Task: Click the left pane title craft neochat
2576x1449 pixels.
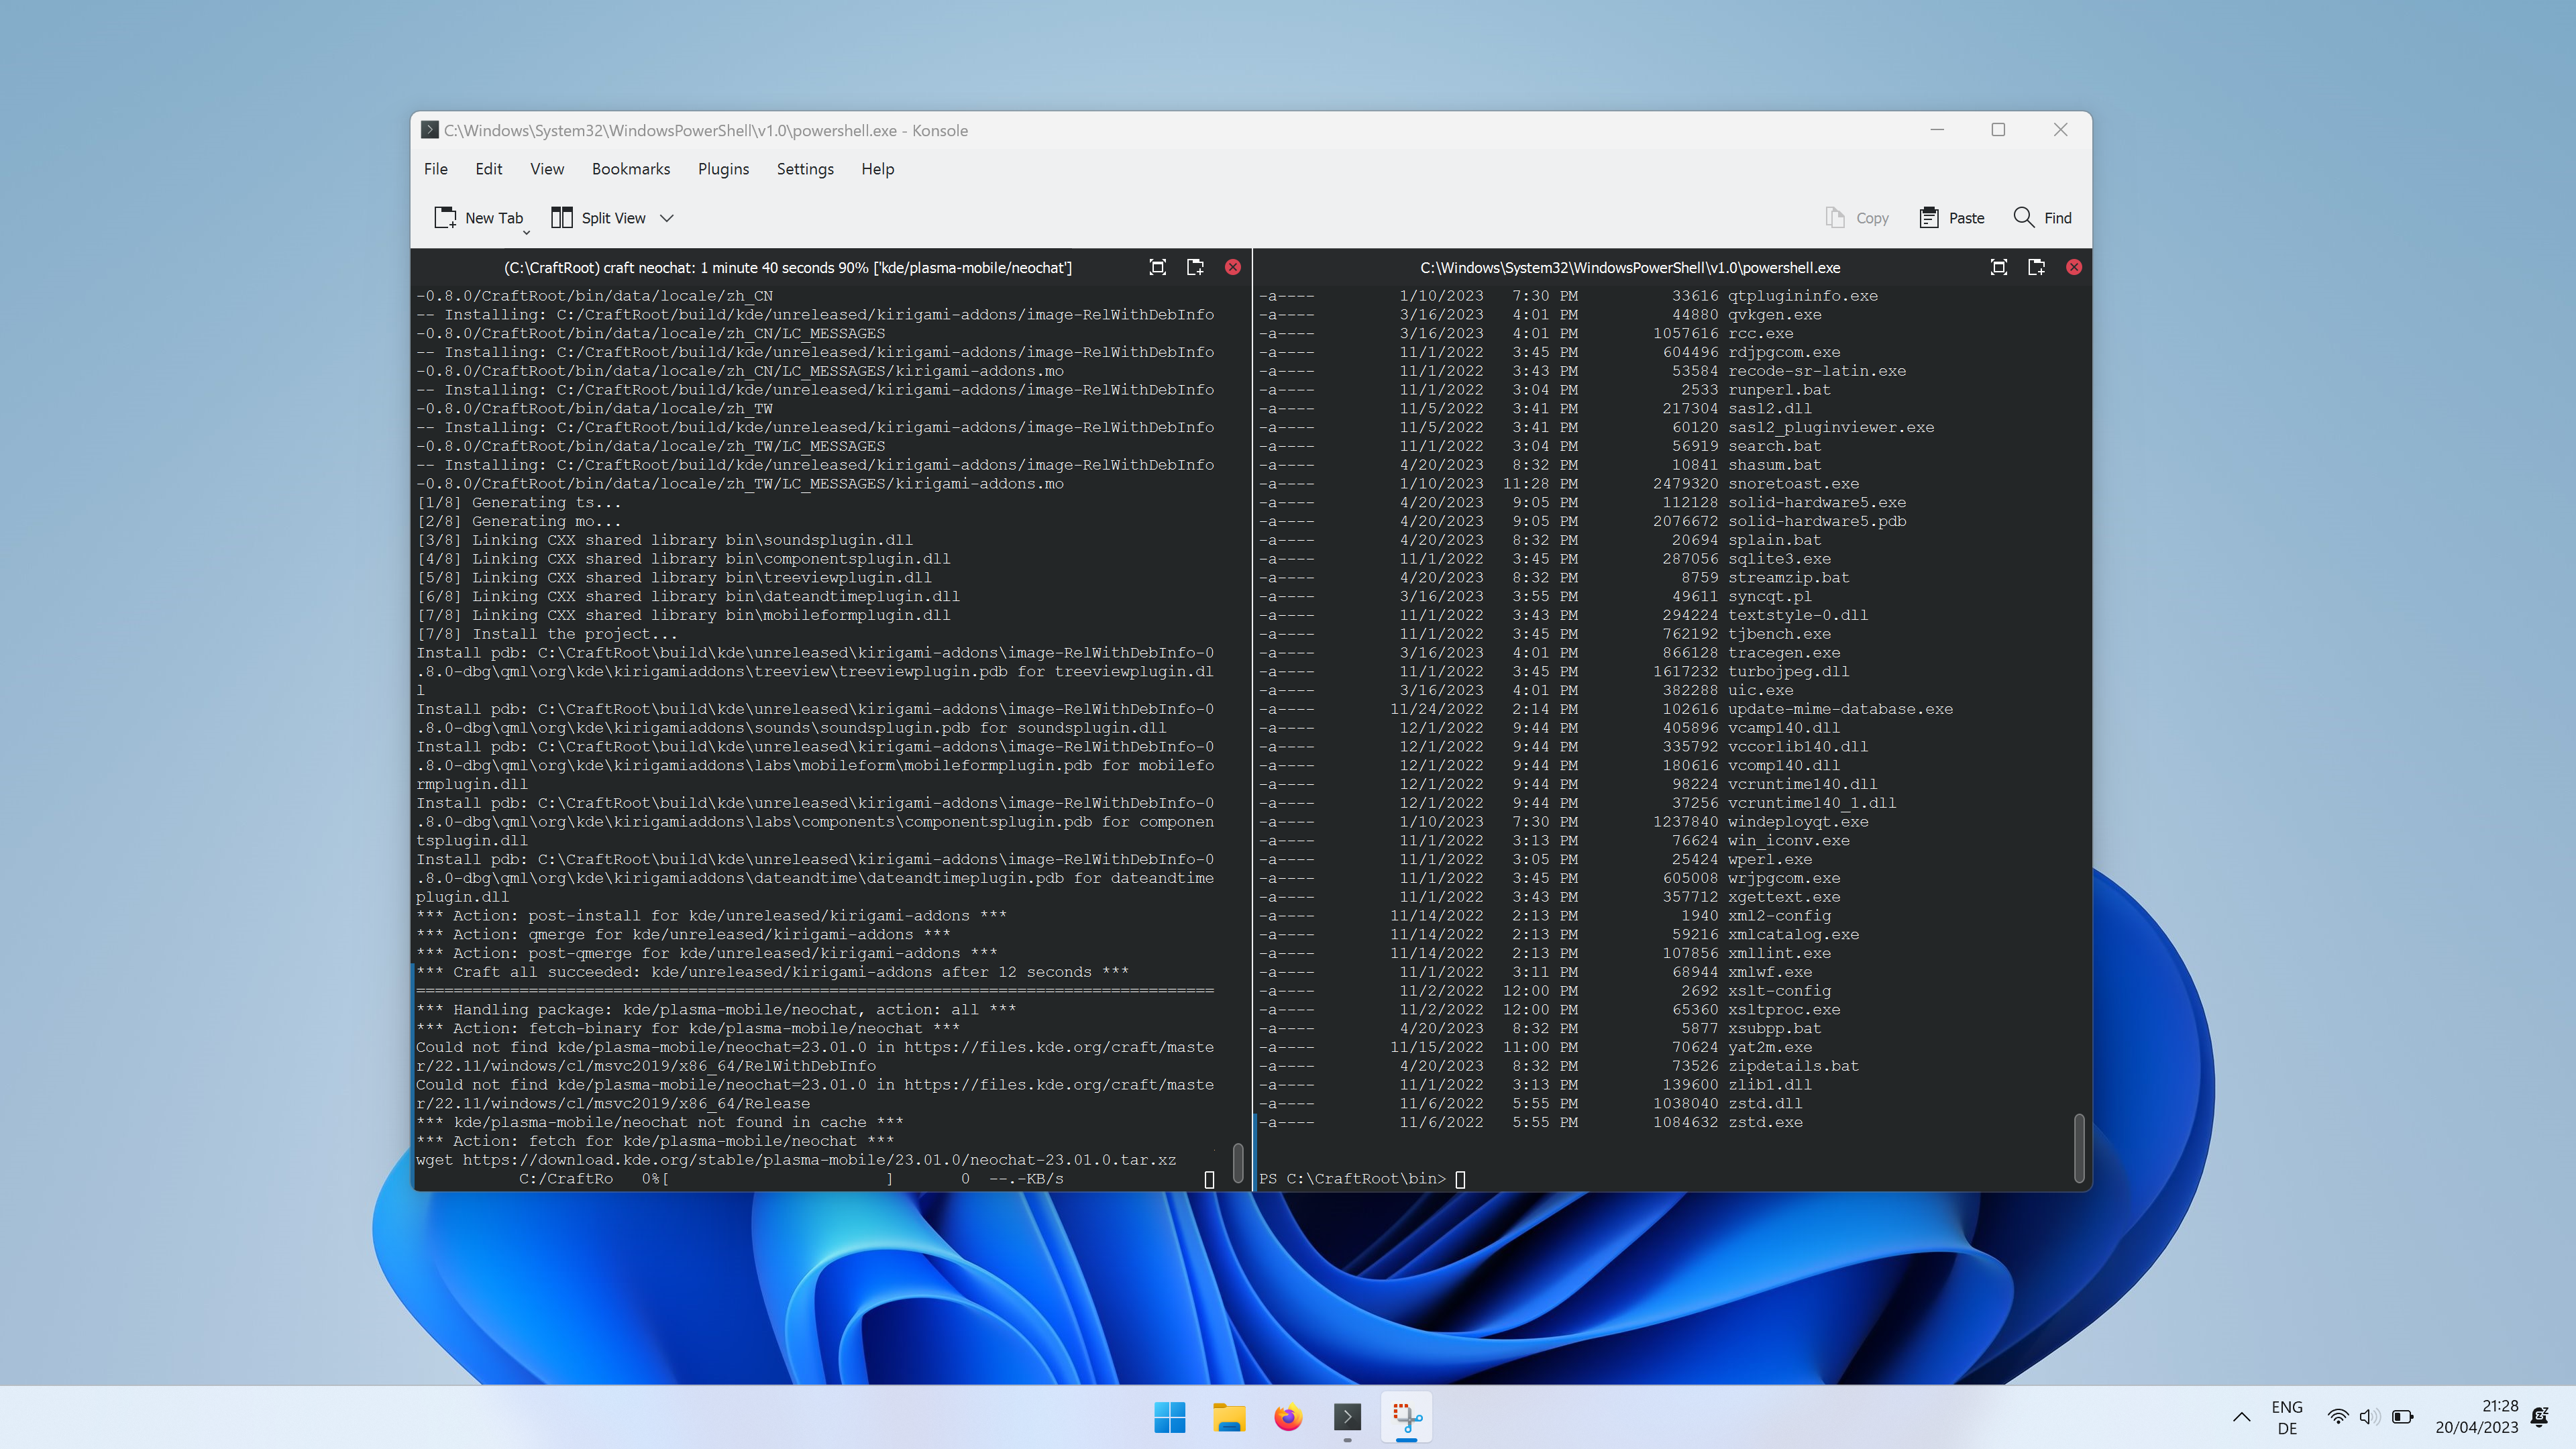Action: tap(787, 268)
